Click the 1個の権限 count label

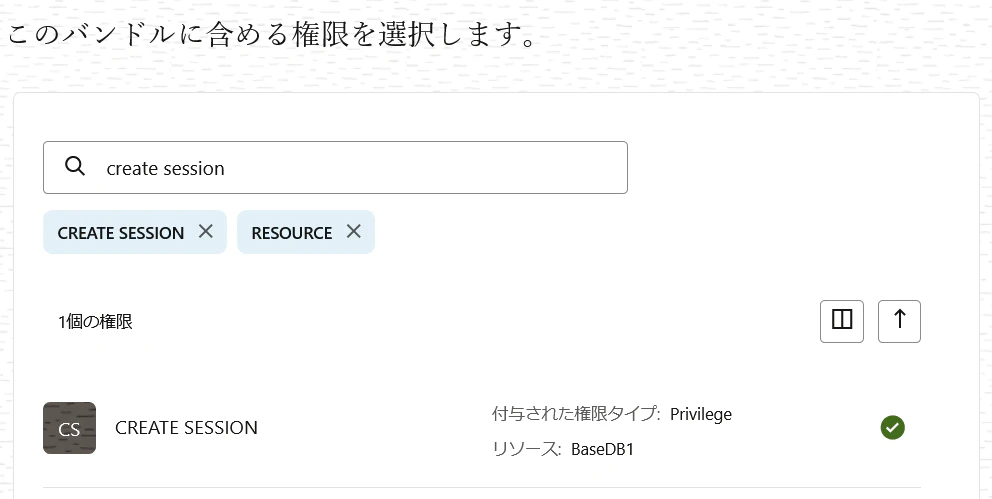point(96,322)
